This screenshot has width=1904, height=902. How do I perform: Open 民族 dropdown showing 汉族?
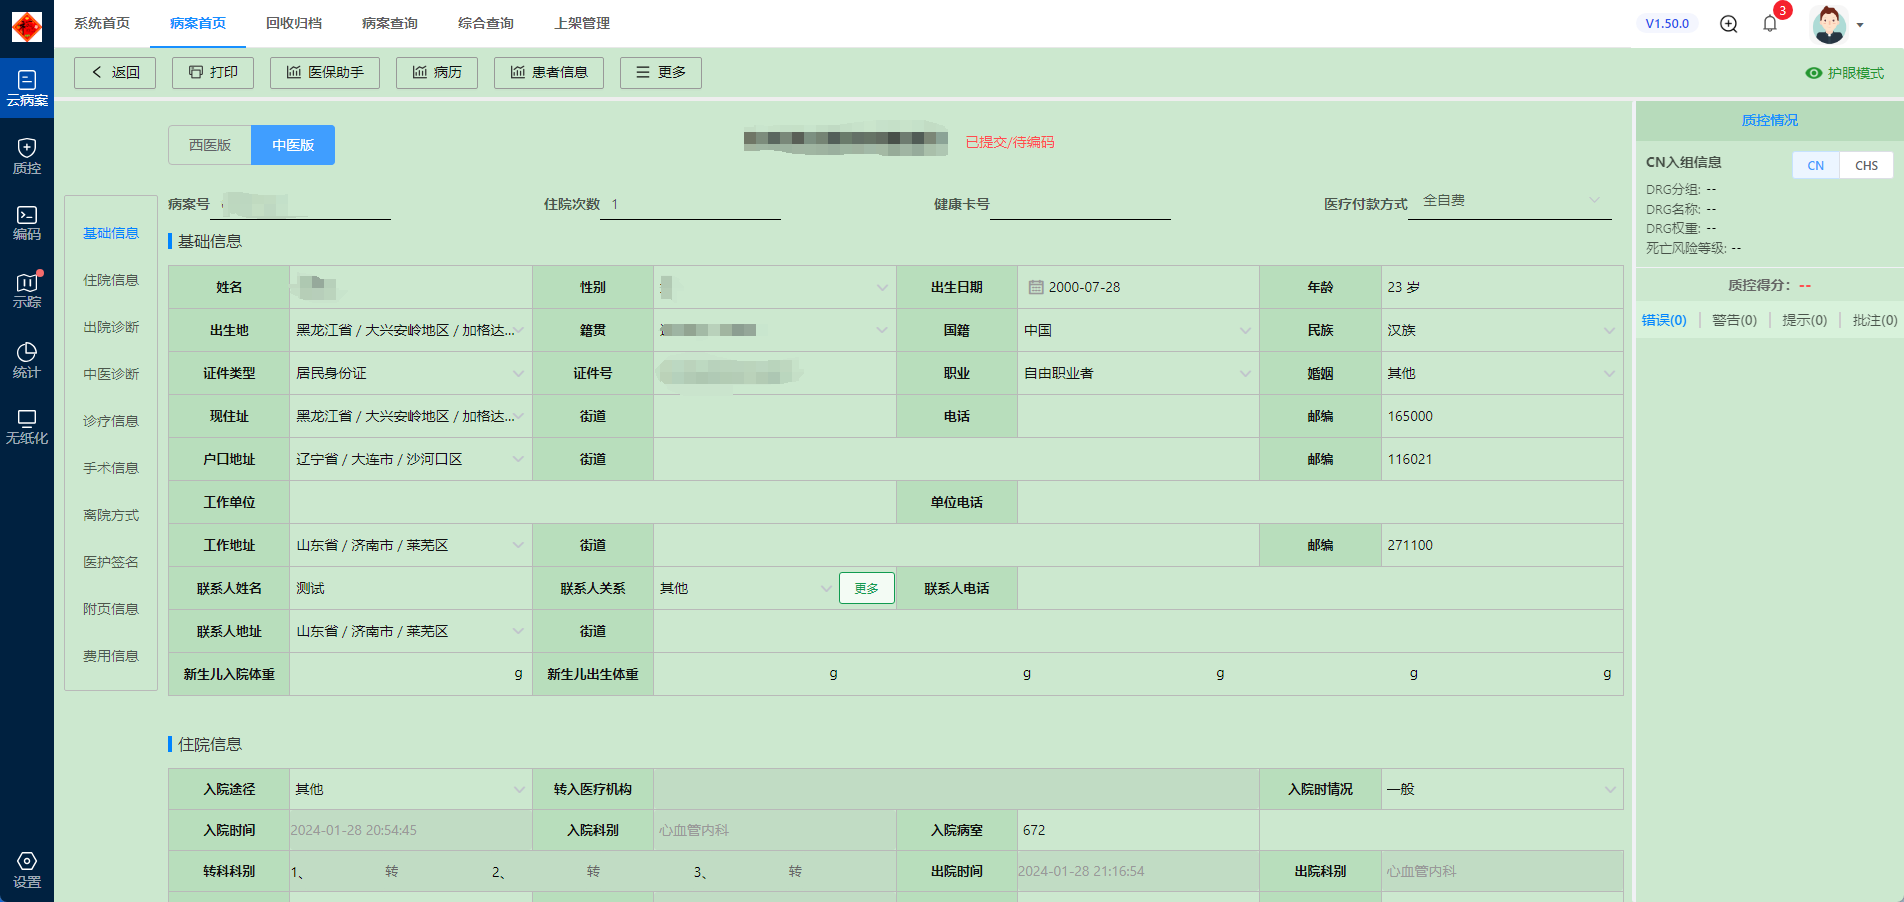coord(1502,330)
